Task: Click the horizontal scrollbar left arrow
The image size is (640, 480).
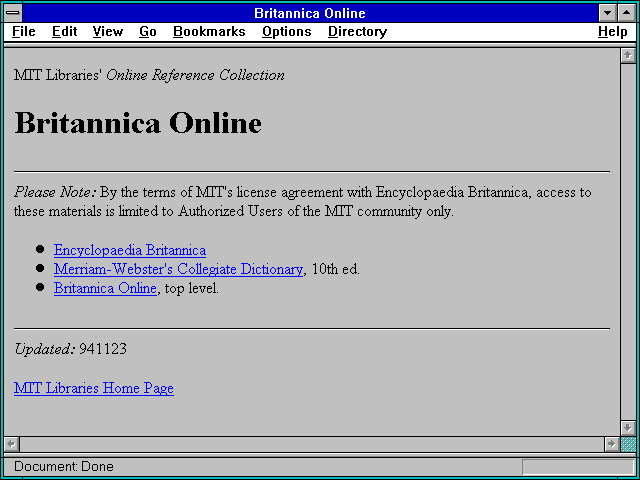Action: tap(12, 444)
